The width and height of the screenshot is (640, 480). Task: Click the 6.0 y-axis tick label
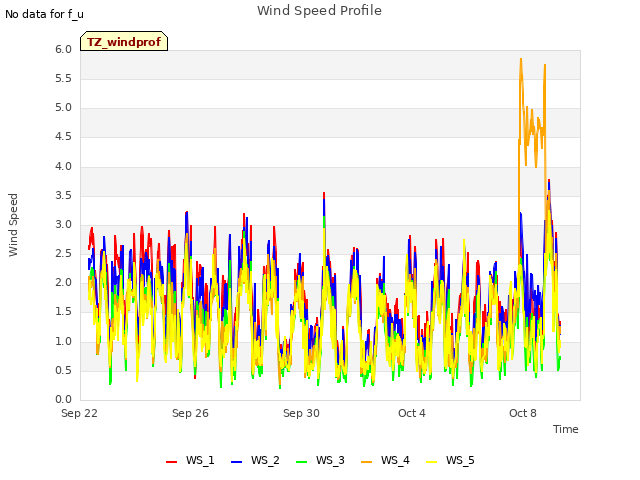click(x=63, y=49)
